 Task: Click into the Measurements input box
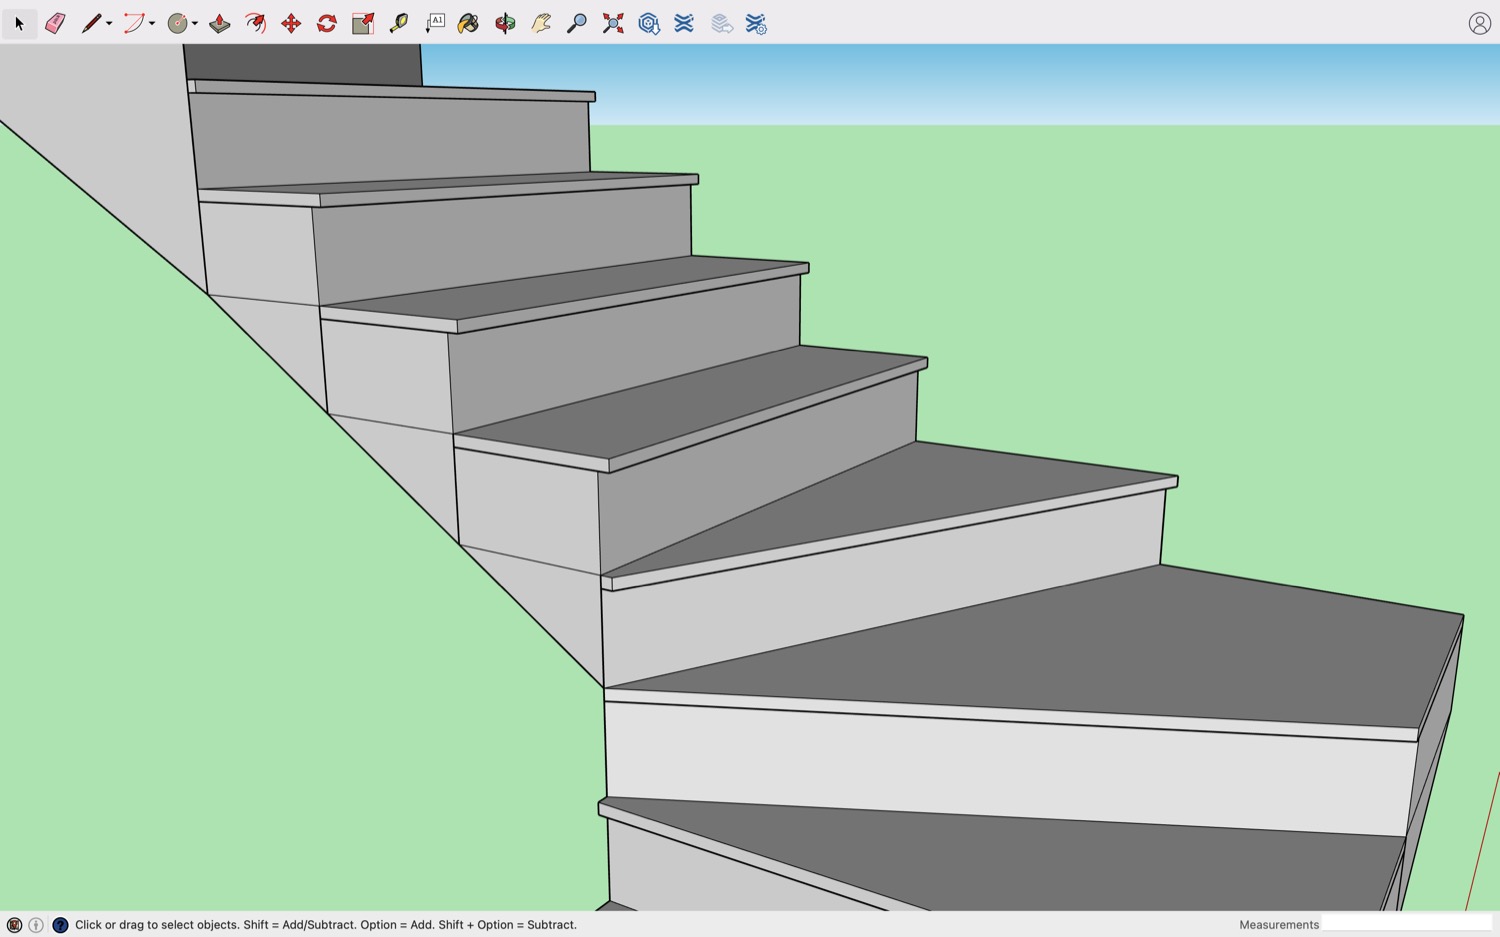1407,924
